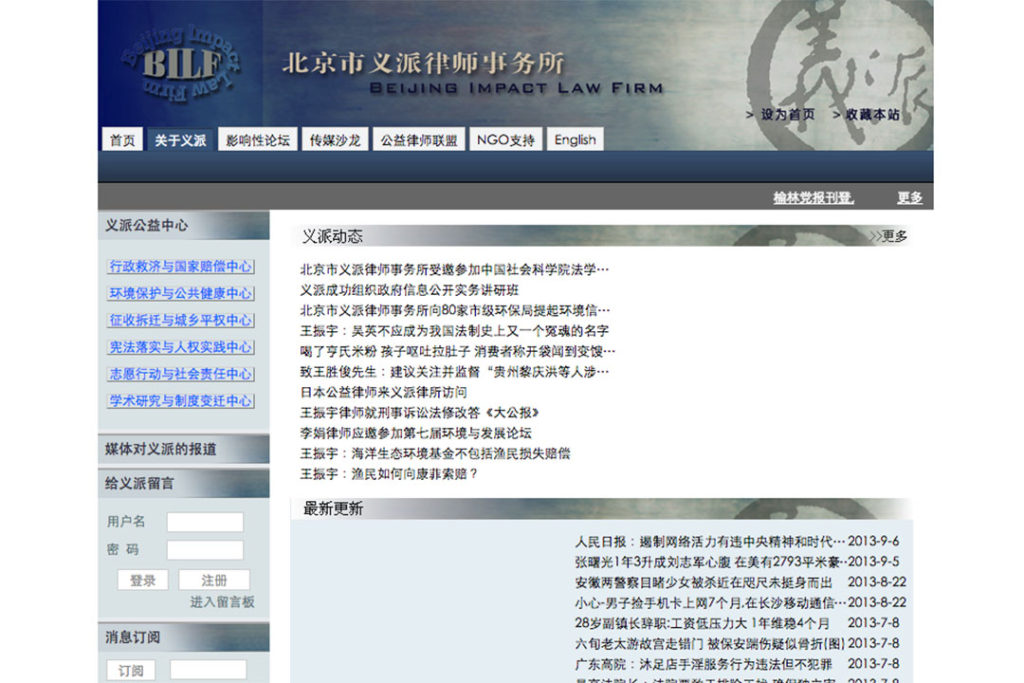Image resolution: width=1024 pixels, height=683 pixels.
Task: Click the 密码 password input field
Action: [205, 550]
